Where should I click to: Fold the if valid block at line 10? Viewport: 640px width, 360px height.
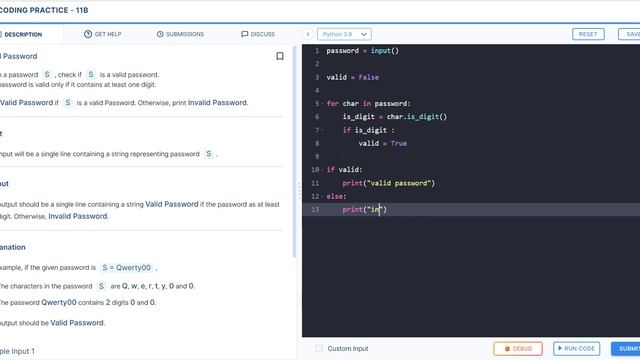click(x=322, y=170)
